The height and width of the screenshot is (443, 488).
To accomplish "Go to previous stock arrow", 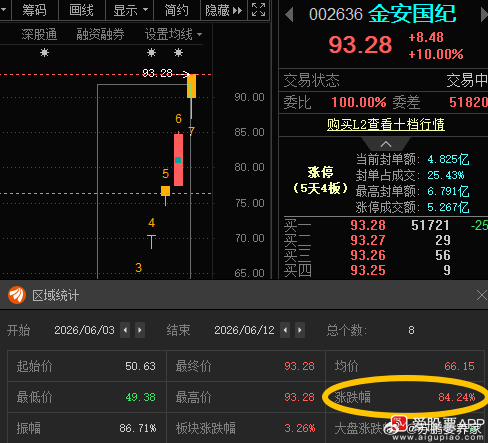I will coord(289,15).
